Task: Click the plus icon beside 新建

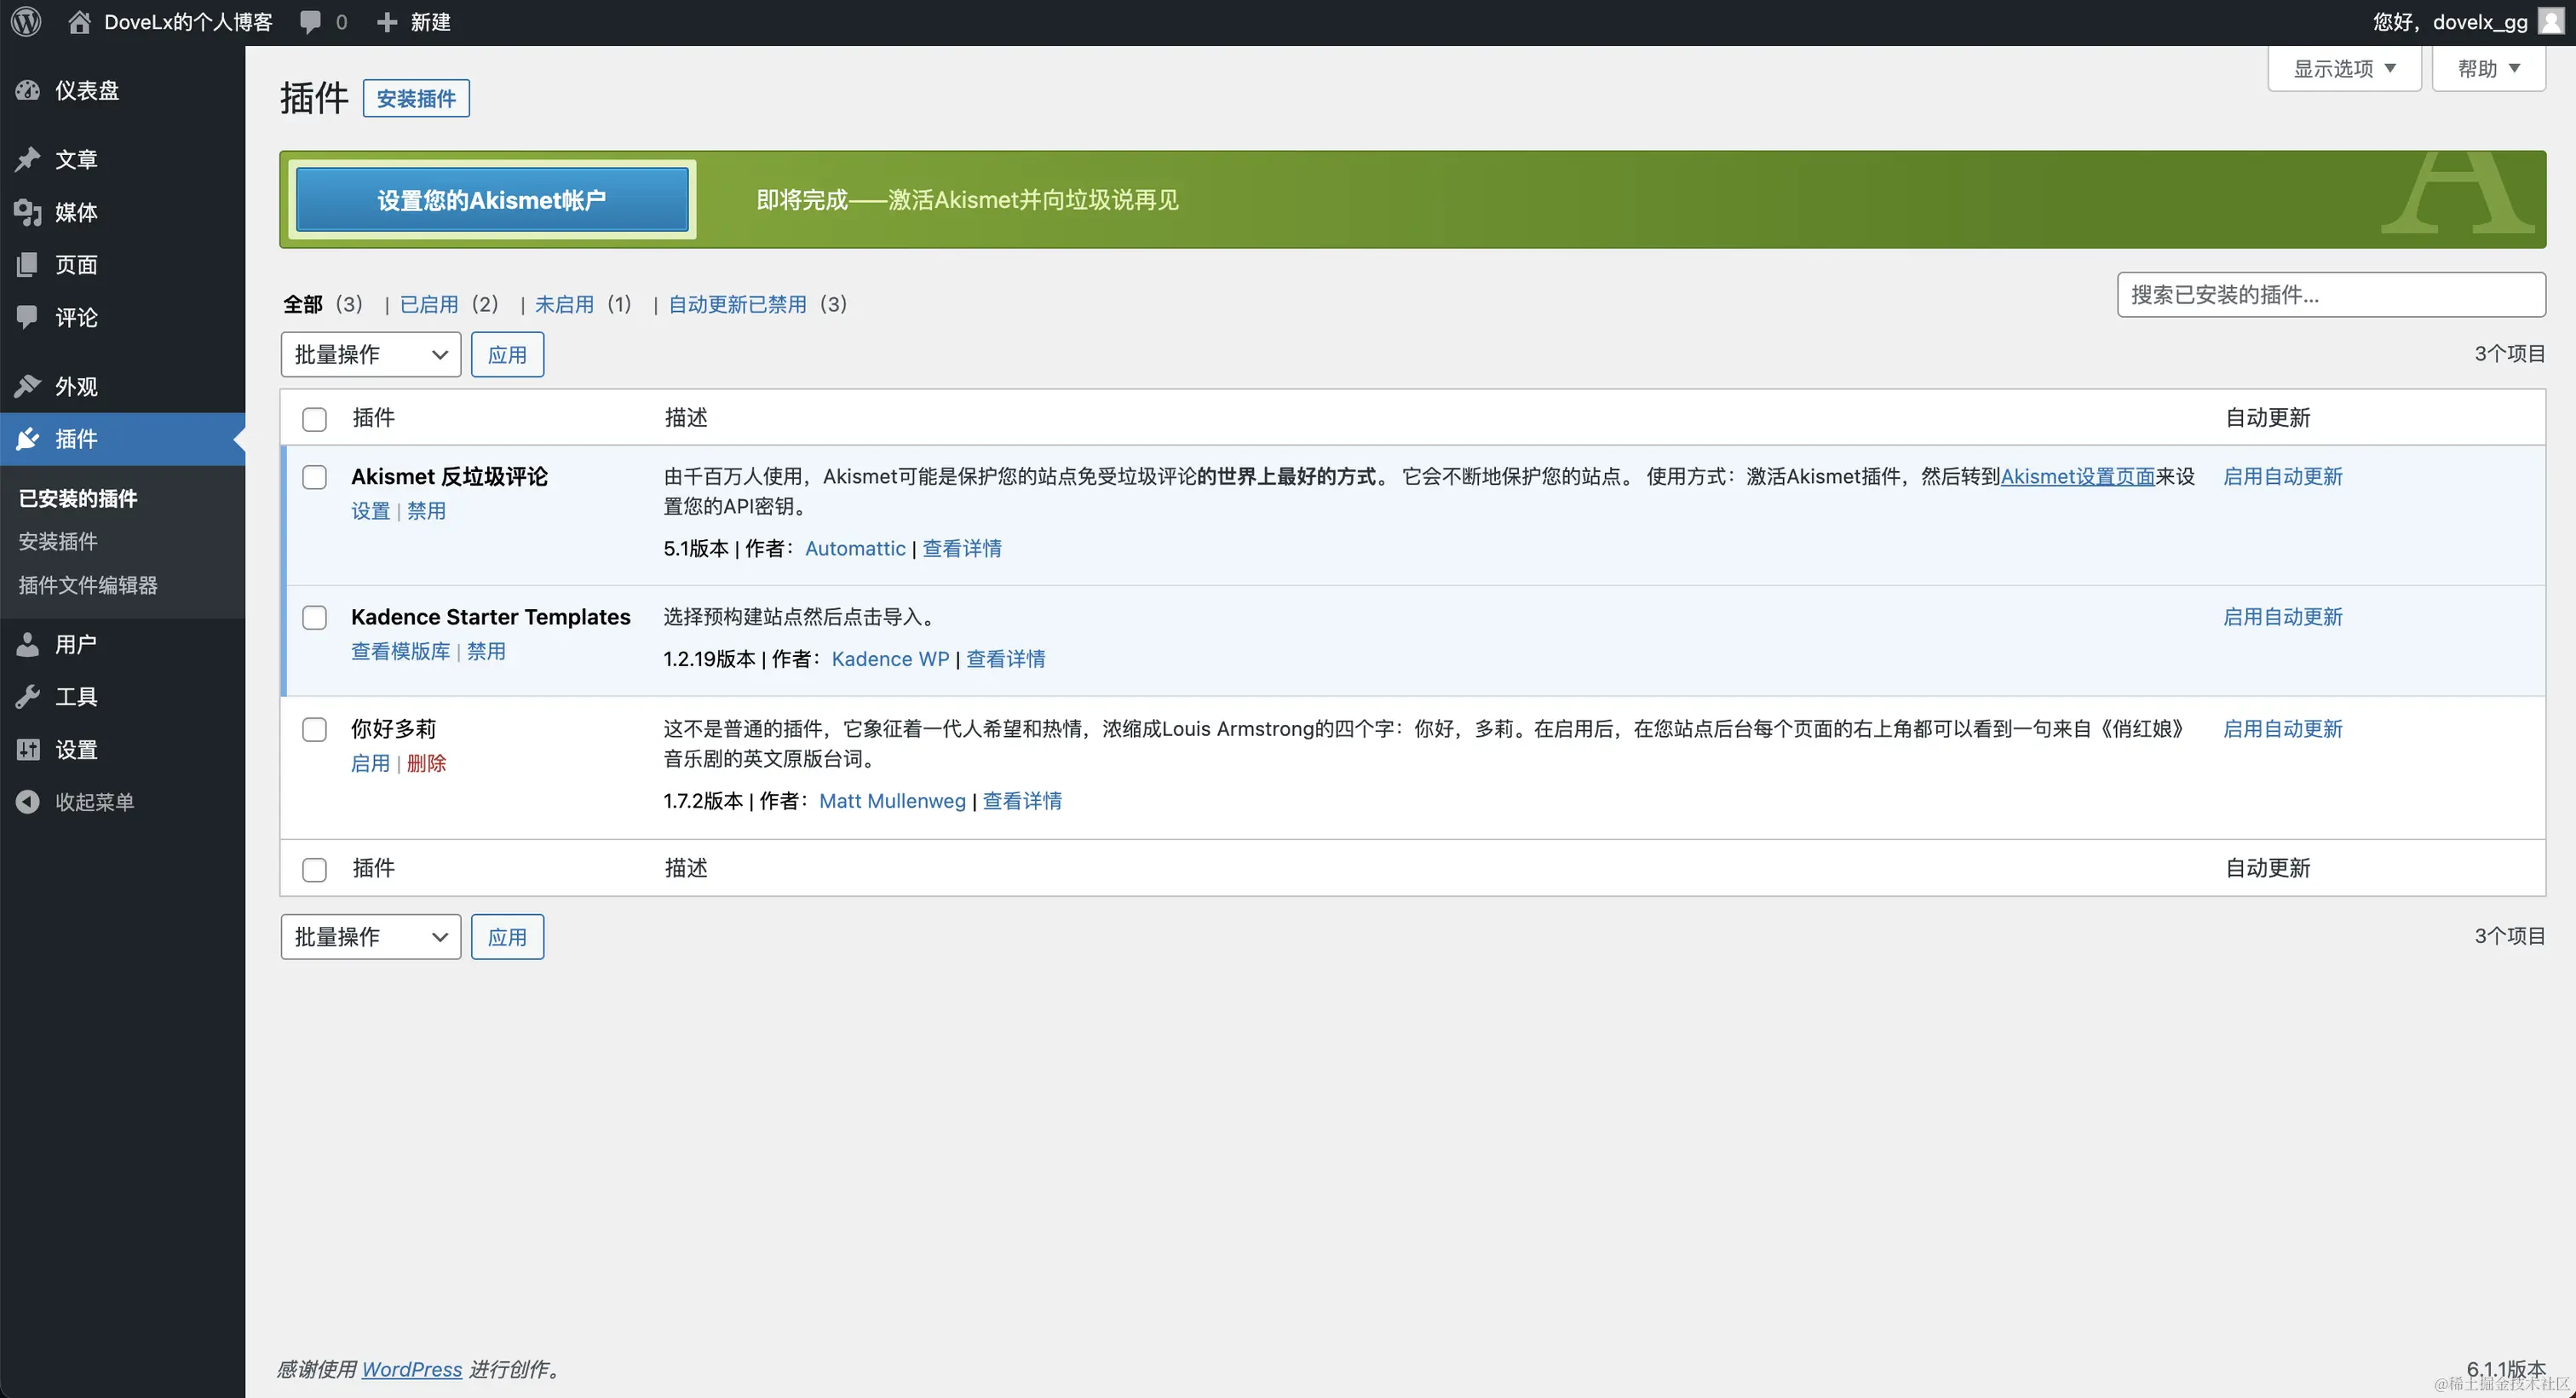Action: click(387, 22)
